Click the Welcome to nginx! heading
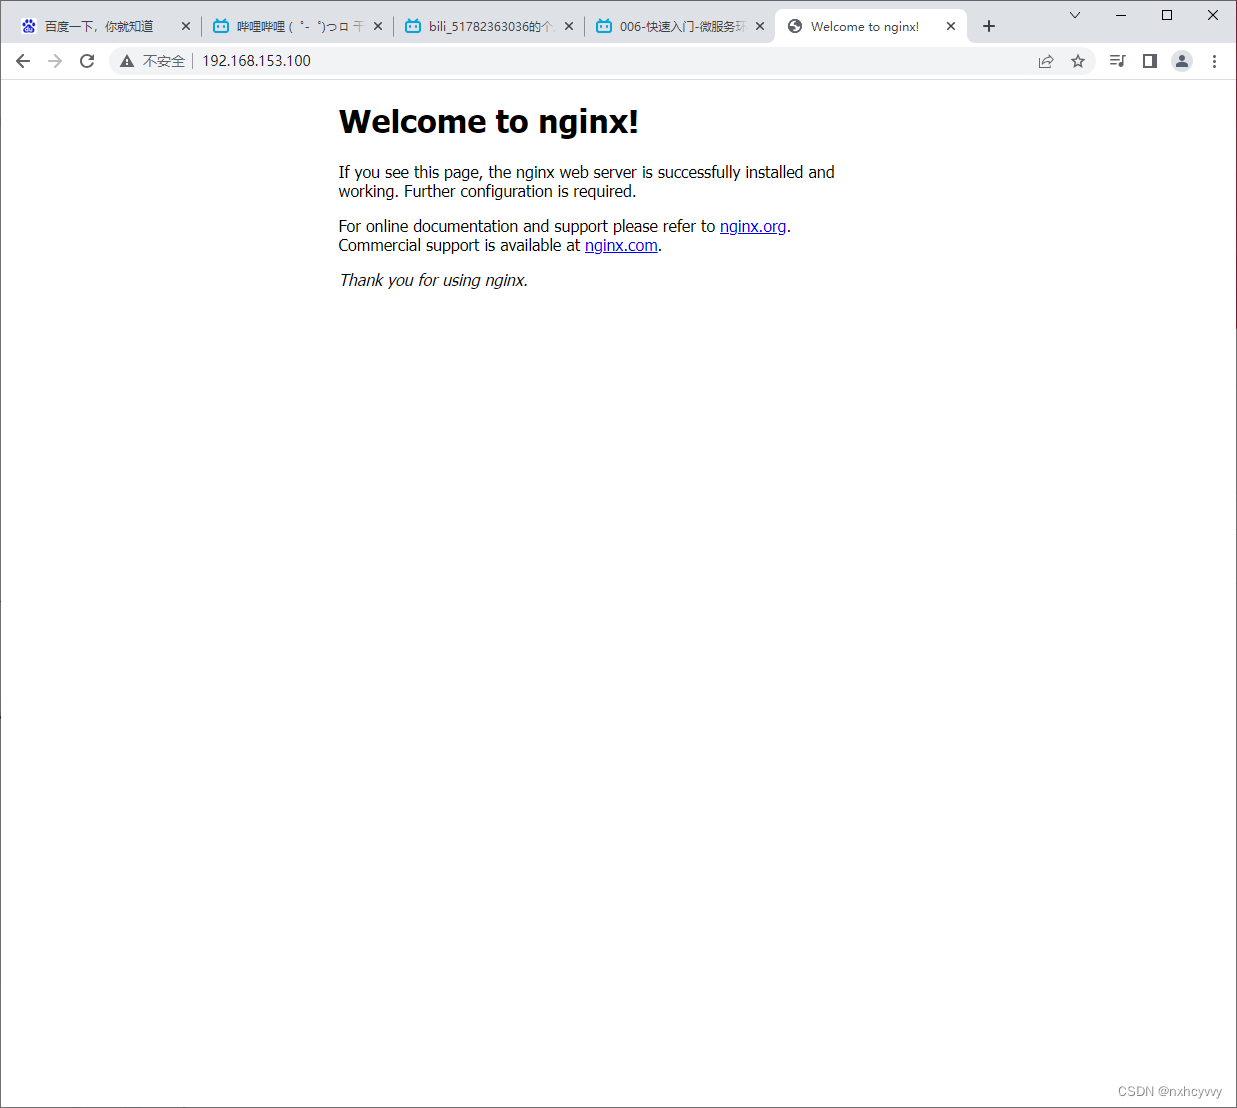This screenshot has height=1108, width=1237. [x=489, y=121]
